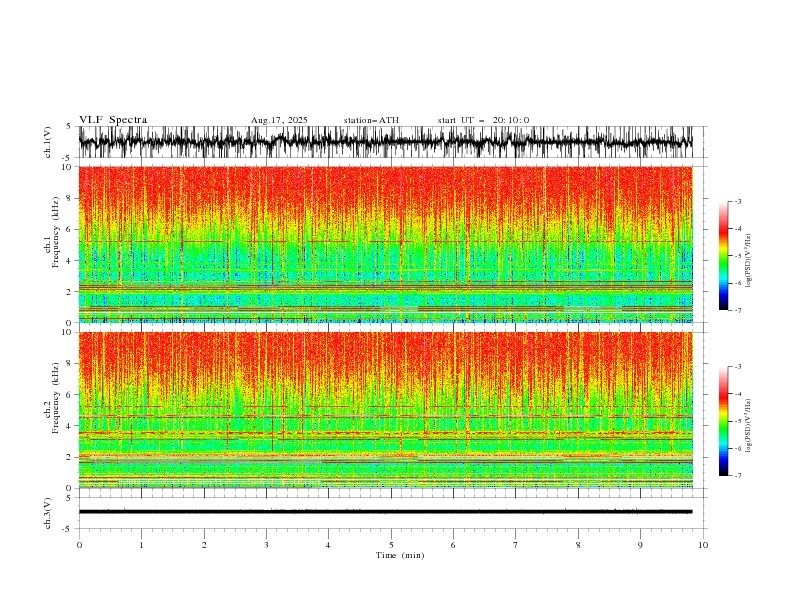Image resolution: width=792 pixels, height=612 pixels.
Task: Click the color scale bar beside ch.1 spectrogram
Action: 724,256
